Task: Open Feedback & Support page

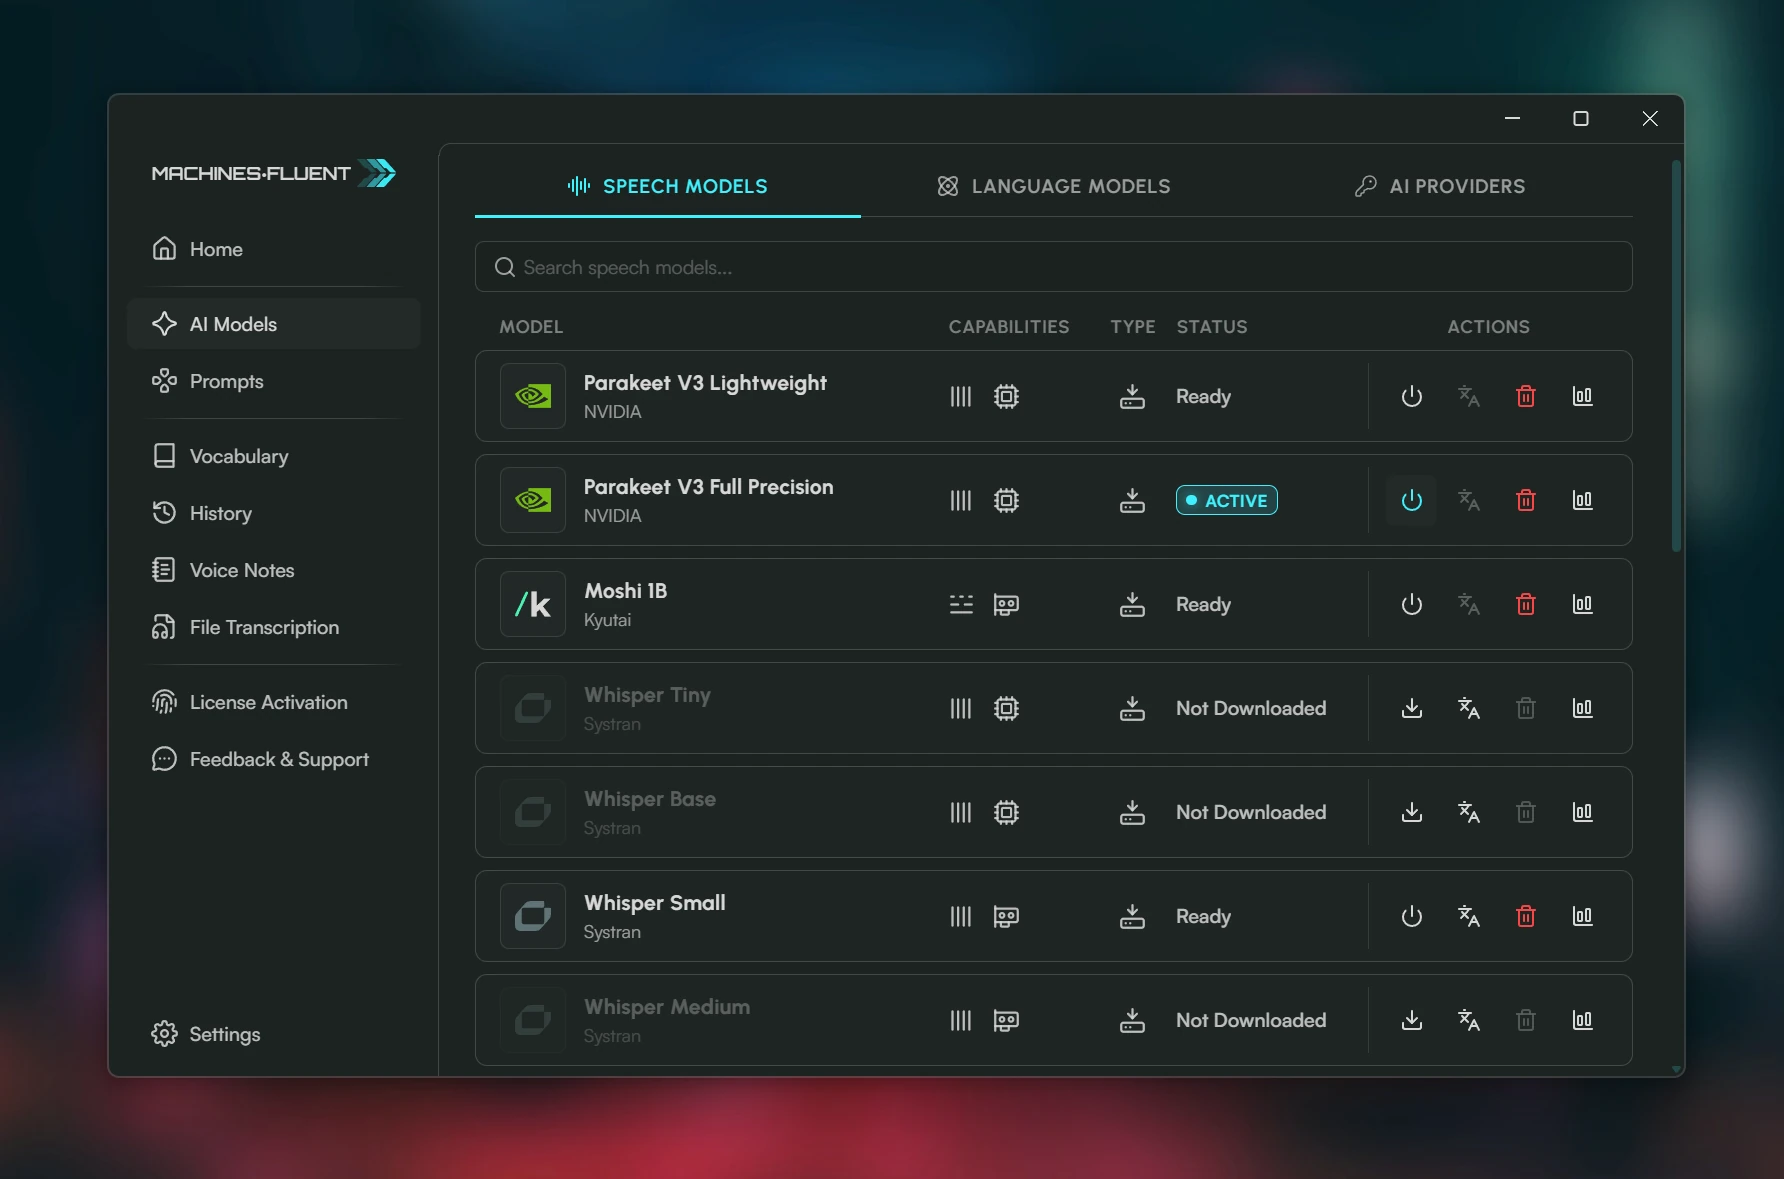Action: 273,759
